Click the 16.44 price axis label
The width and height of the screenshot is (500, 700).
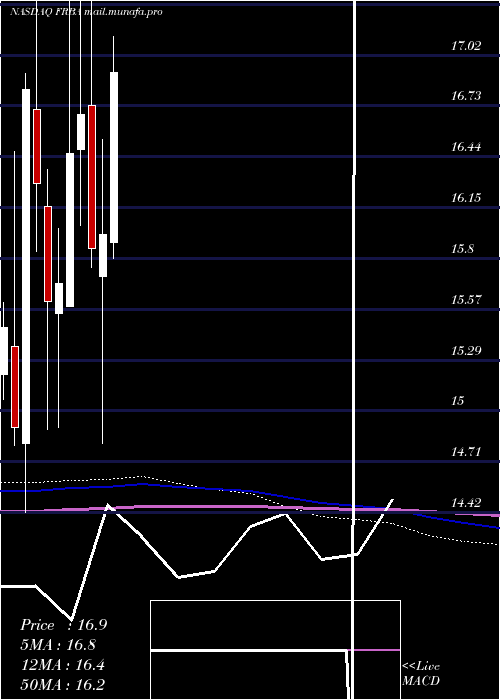(x=466, y=146)
